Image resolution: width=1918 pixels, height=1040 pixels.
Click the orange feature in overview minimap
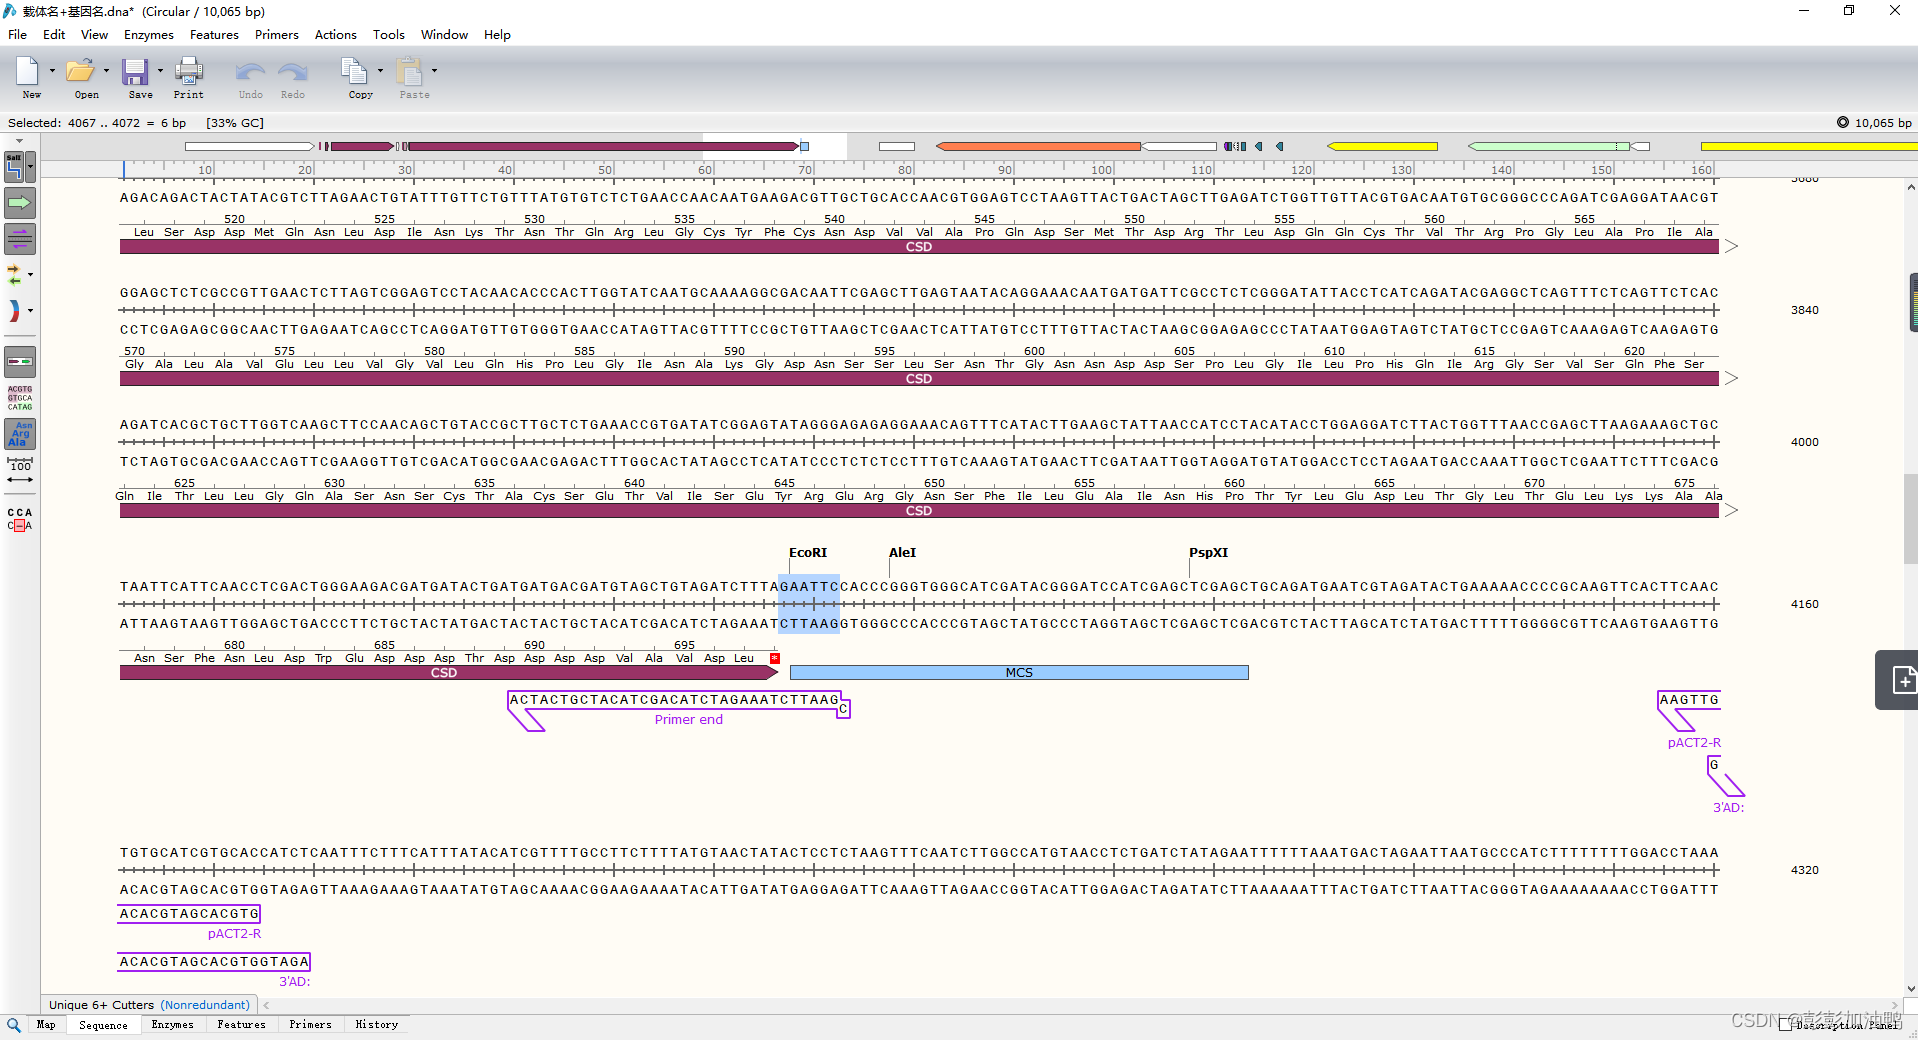[1038, 147]
